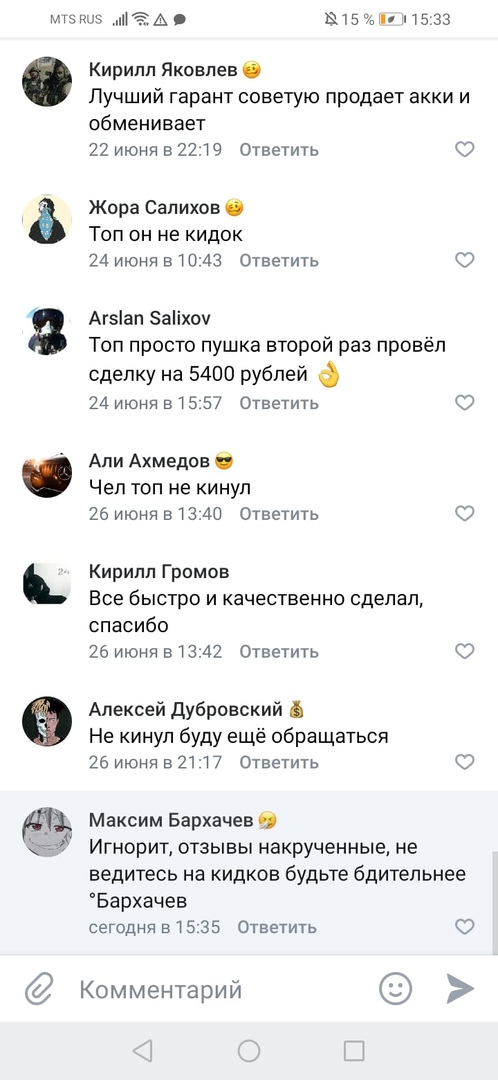This screenshot has width=498, height=1080.
Task: Like Алексей Дубровский's comment heart
Action: tap(465, 762)
